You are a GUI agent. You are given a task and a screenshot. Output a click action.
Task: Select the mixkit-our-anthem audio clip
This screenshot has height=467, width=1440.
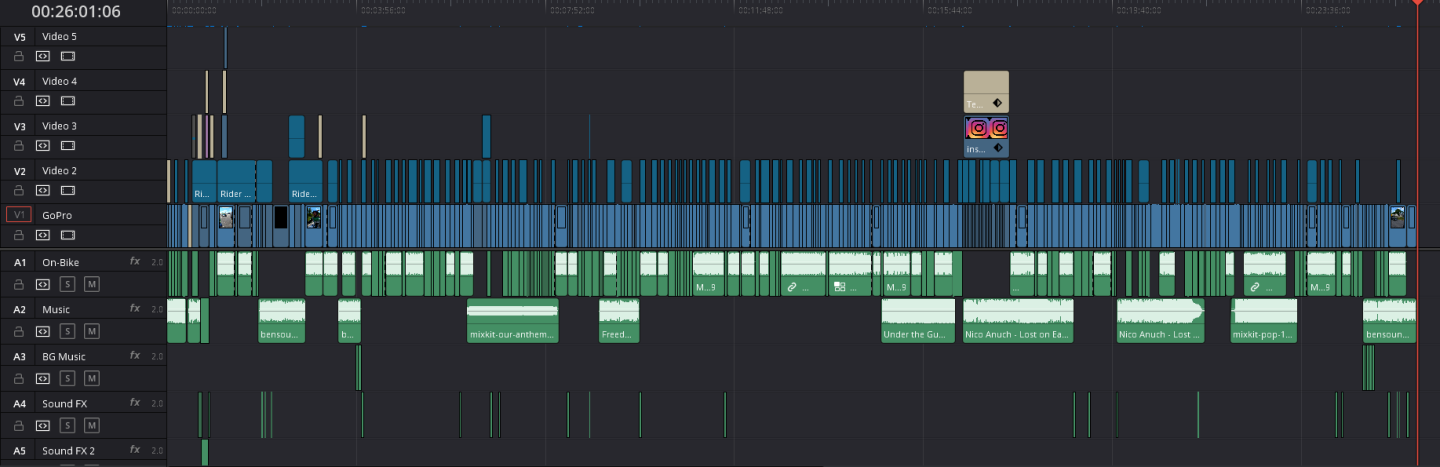tap(512, 321)
